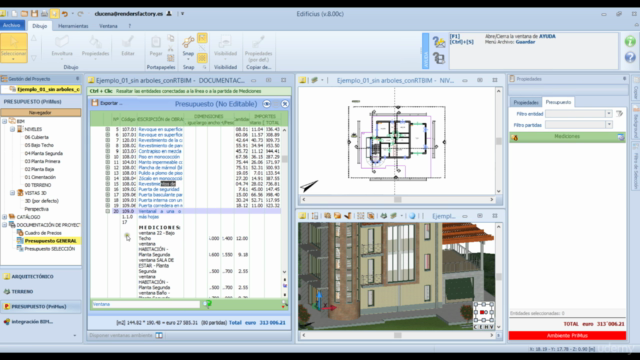Click the copy icon in Portapapeles group
This screenshot has height=360, width=640.
click(171, 38)
